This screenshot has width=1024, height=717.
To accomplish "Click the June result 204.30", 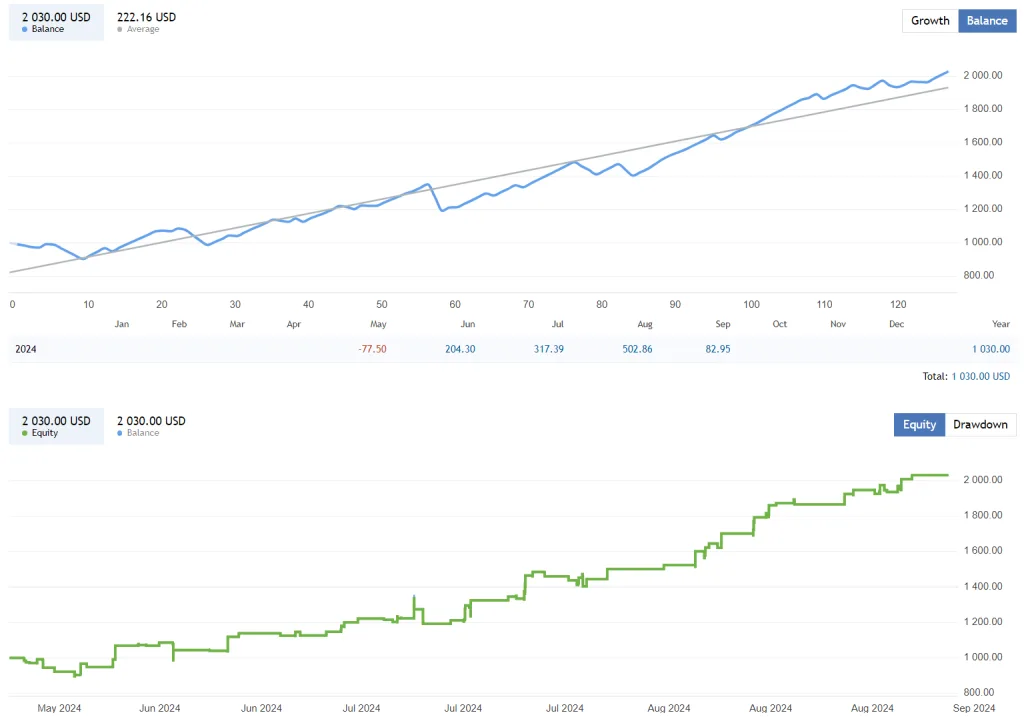I will point(460,350).
